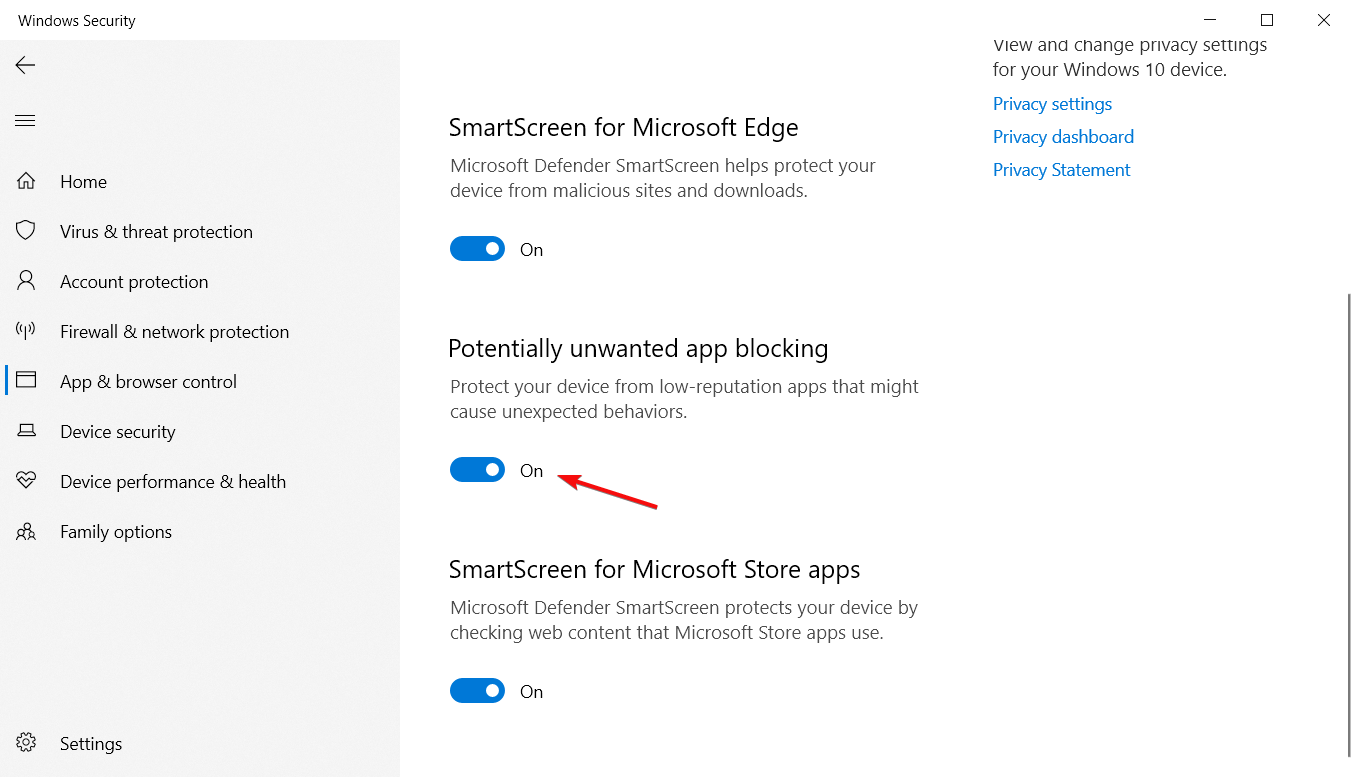Open the hamburger navigation menu
Screen dimensions: 1353x777
pyautogui.click(x=25, y=121)
